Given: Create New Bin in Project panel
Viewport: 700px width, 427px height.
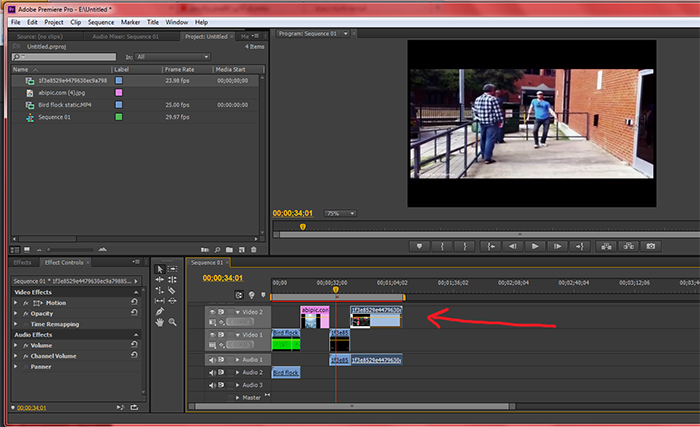Looking at the screenshot, I should coord(229,250).
